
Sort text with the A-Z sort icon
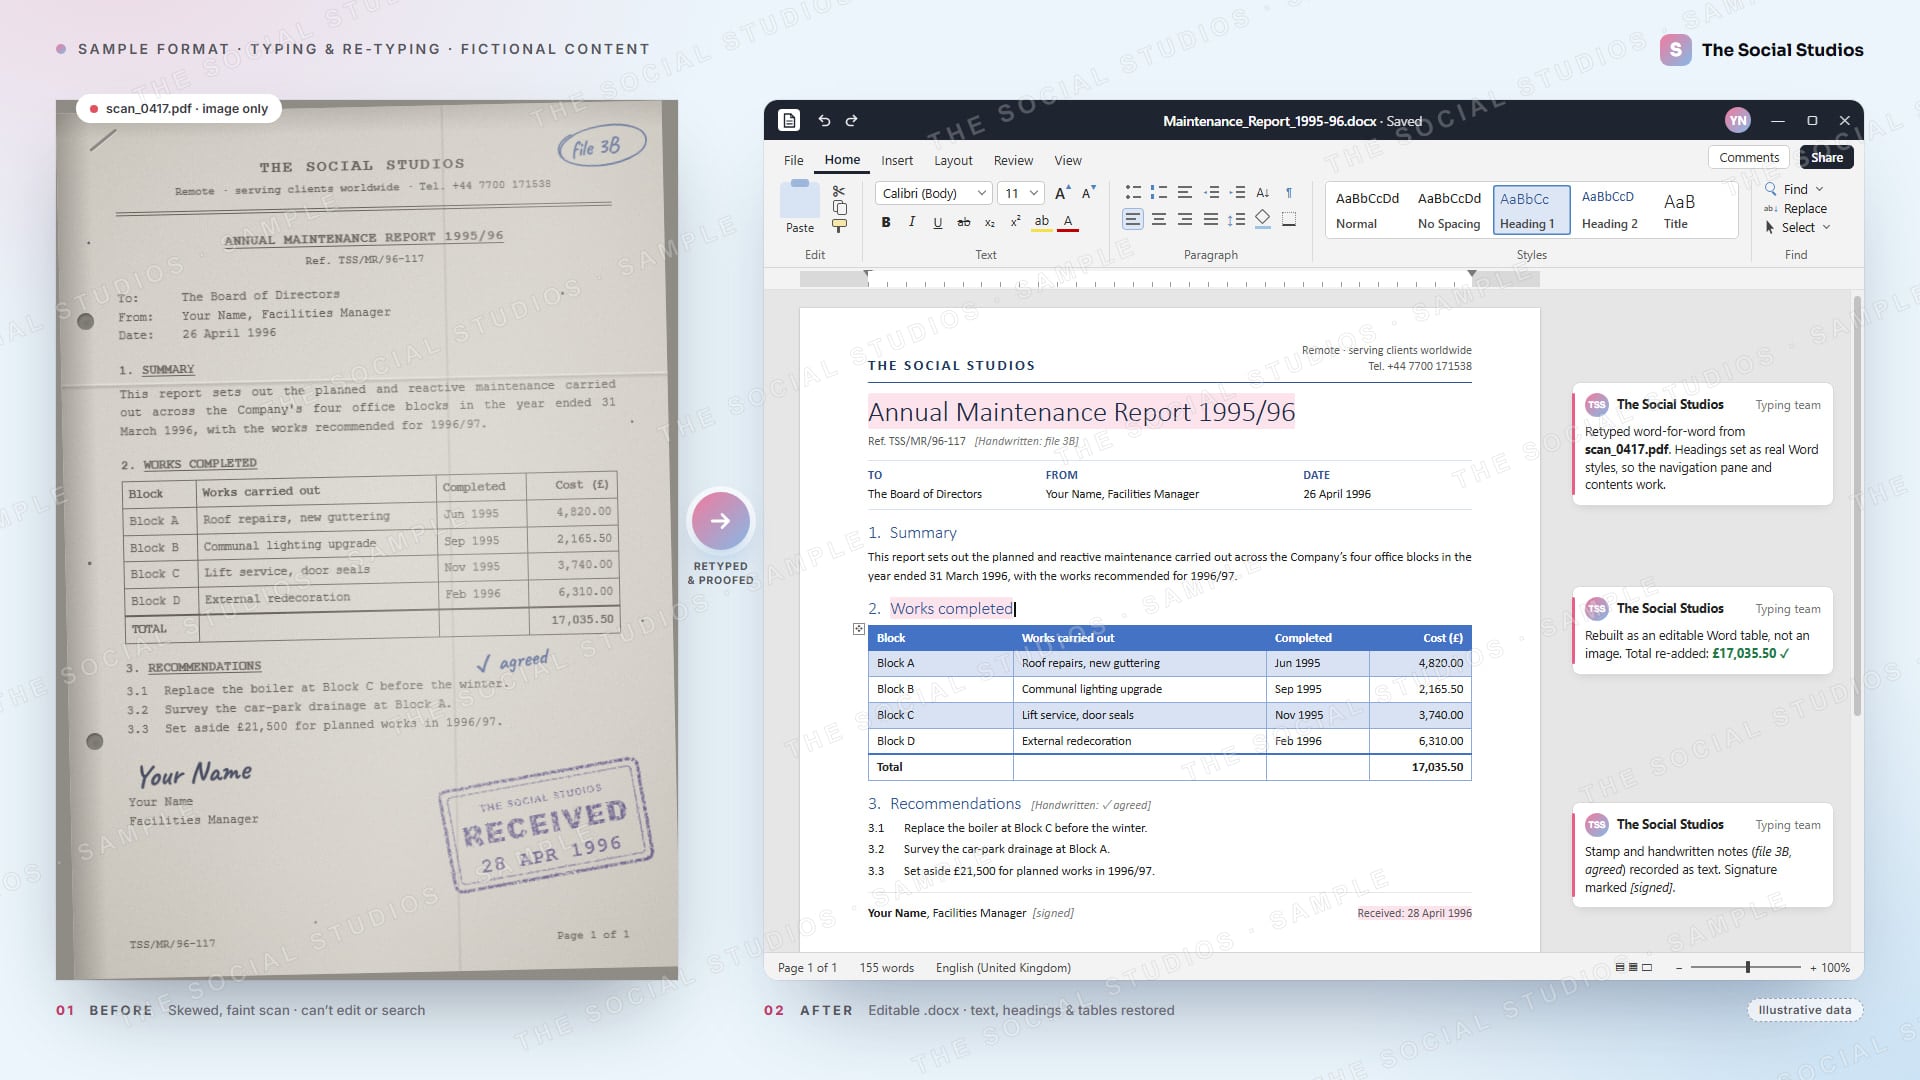pyautogui.click(x=1263, y=192)
